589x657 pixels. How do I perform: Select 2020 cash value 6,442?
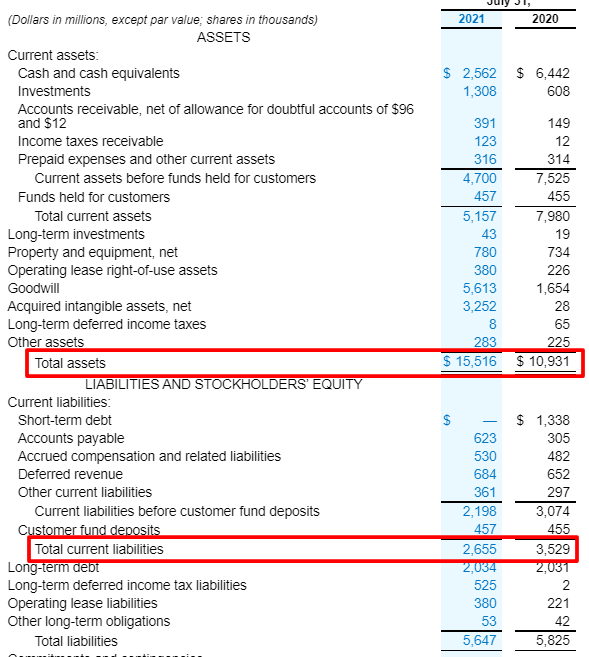coord(553,73)
